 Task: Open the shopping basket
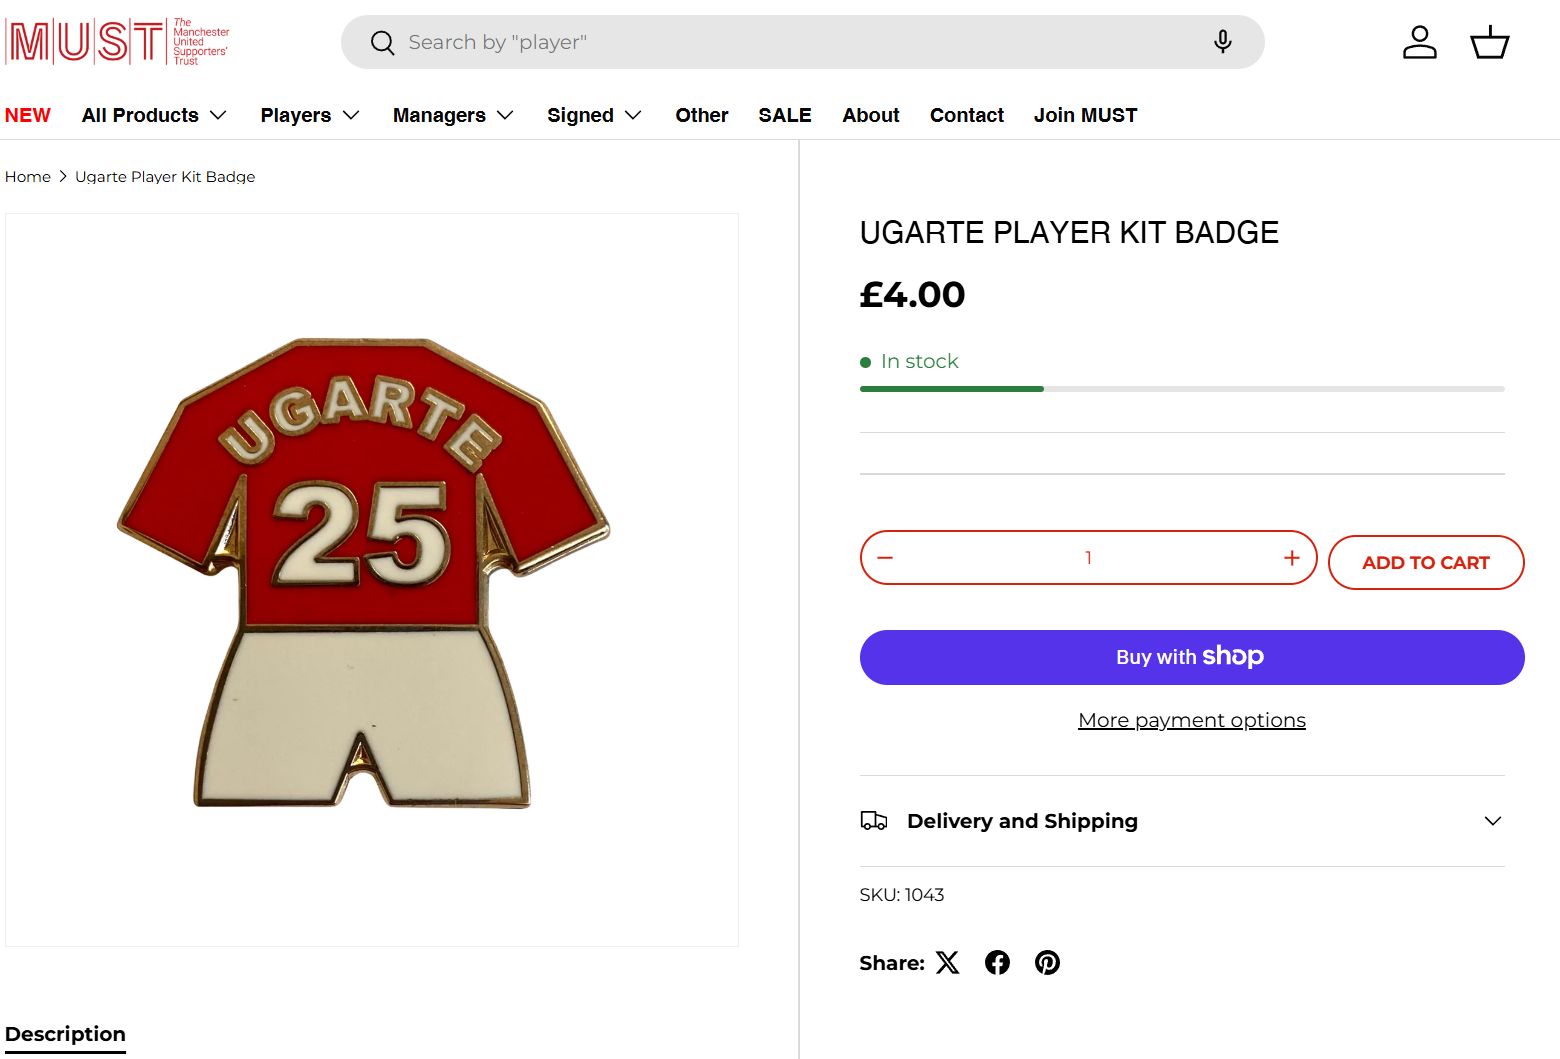point(1489,42)
